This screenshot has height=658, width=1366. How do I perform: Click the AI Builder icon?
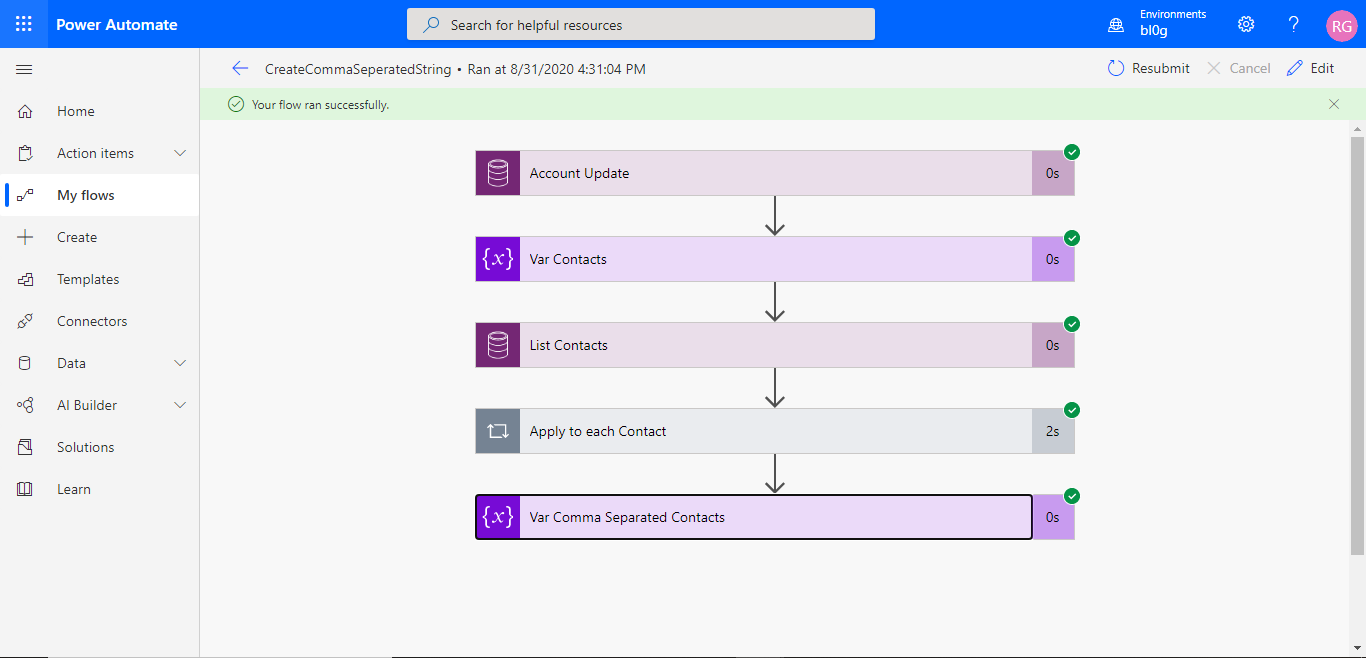click(26, 405)
